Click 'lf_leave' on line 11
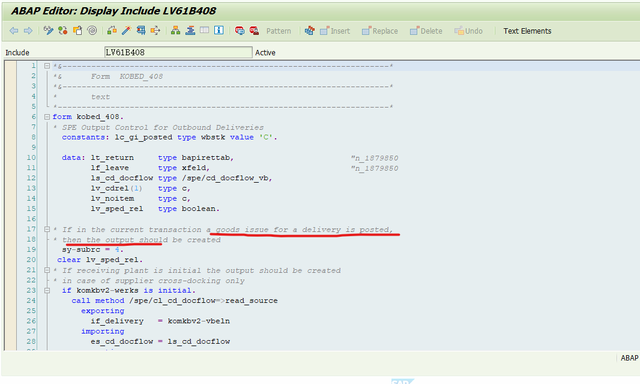The width and height of the screenshot is (640, 384). [110, 168]
